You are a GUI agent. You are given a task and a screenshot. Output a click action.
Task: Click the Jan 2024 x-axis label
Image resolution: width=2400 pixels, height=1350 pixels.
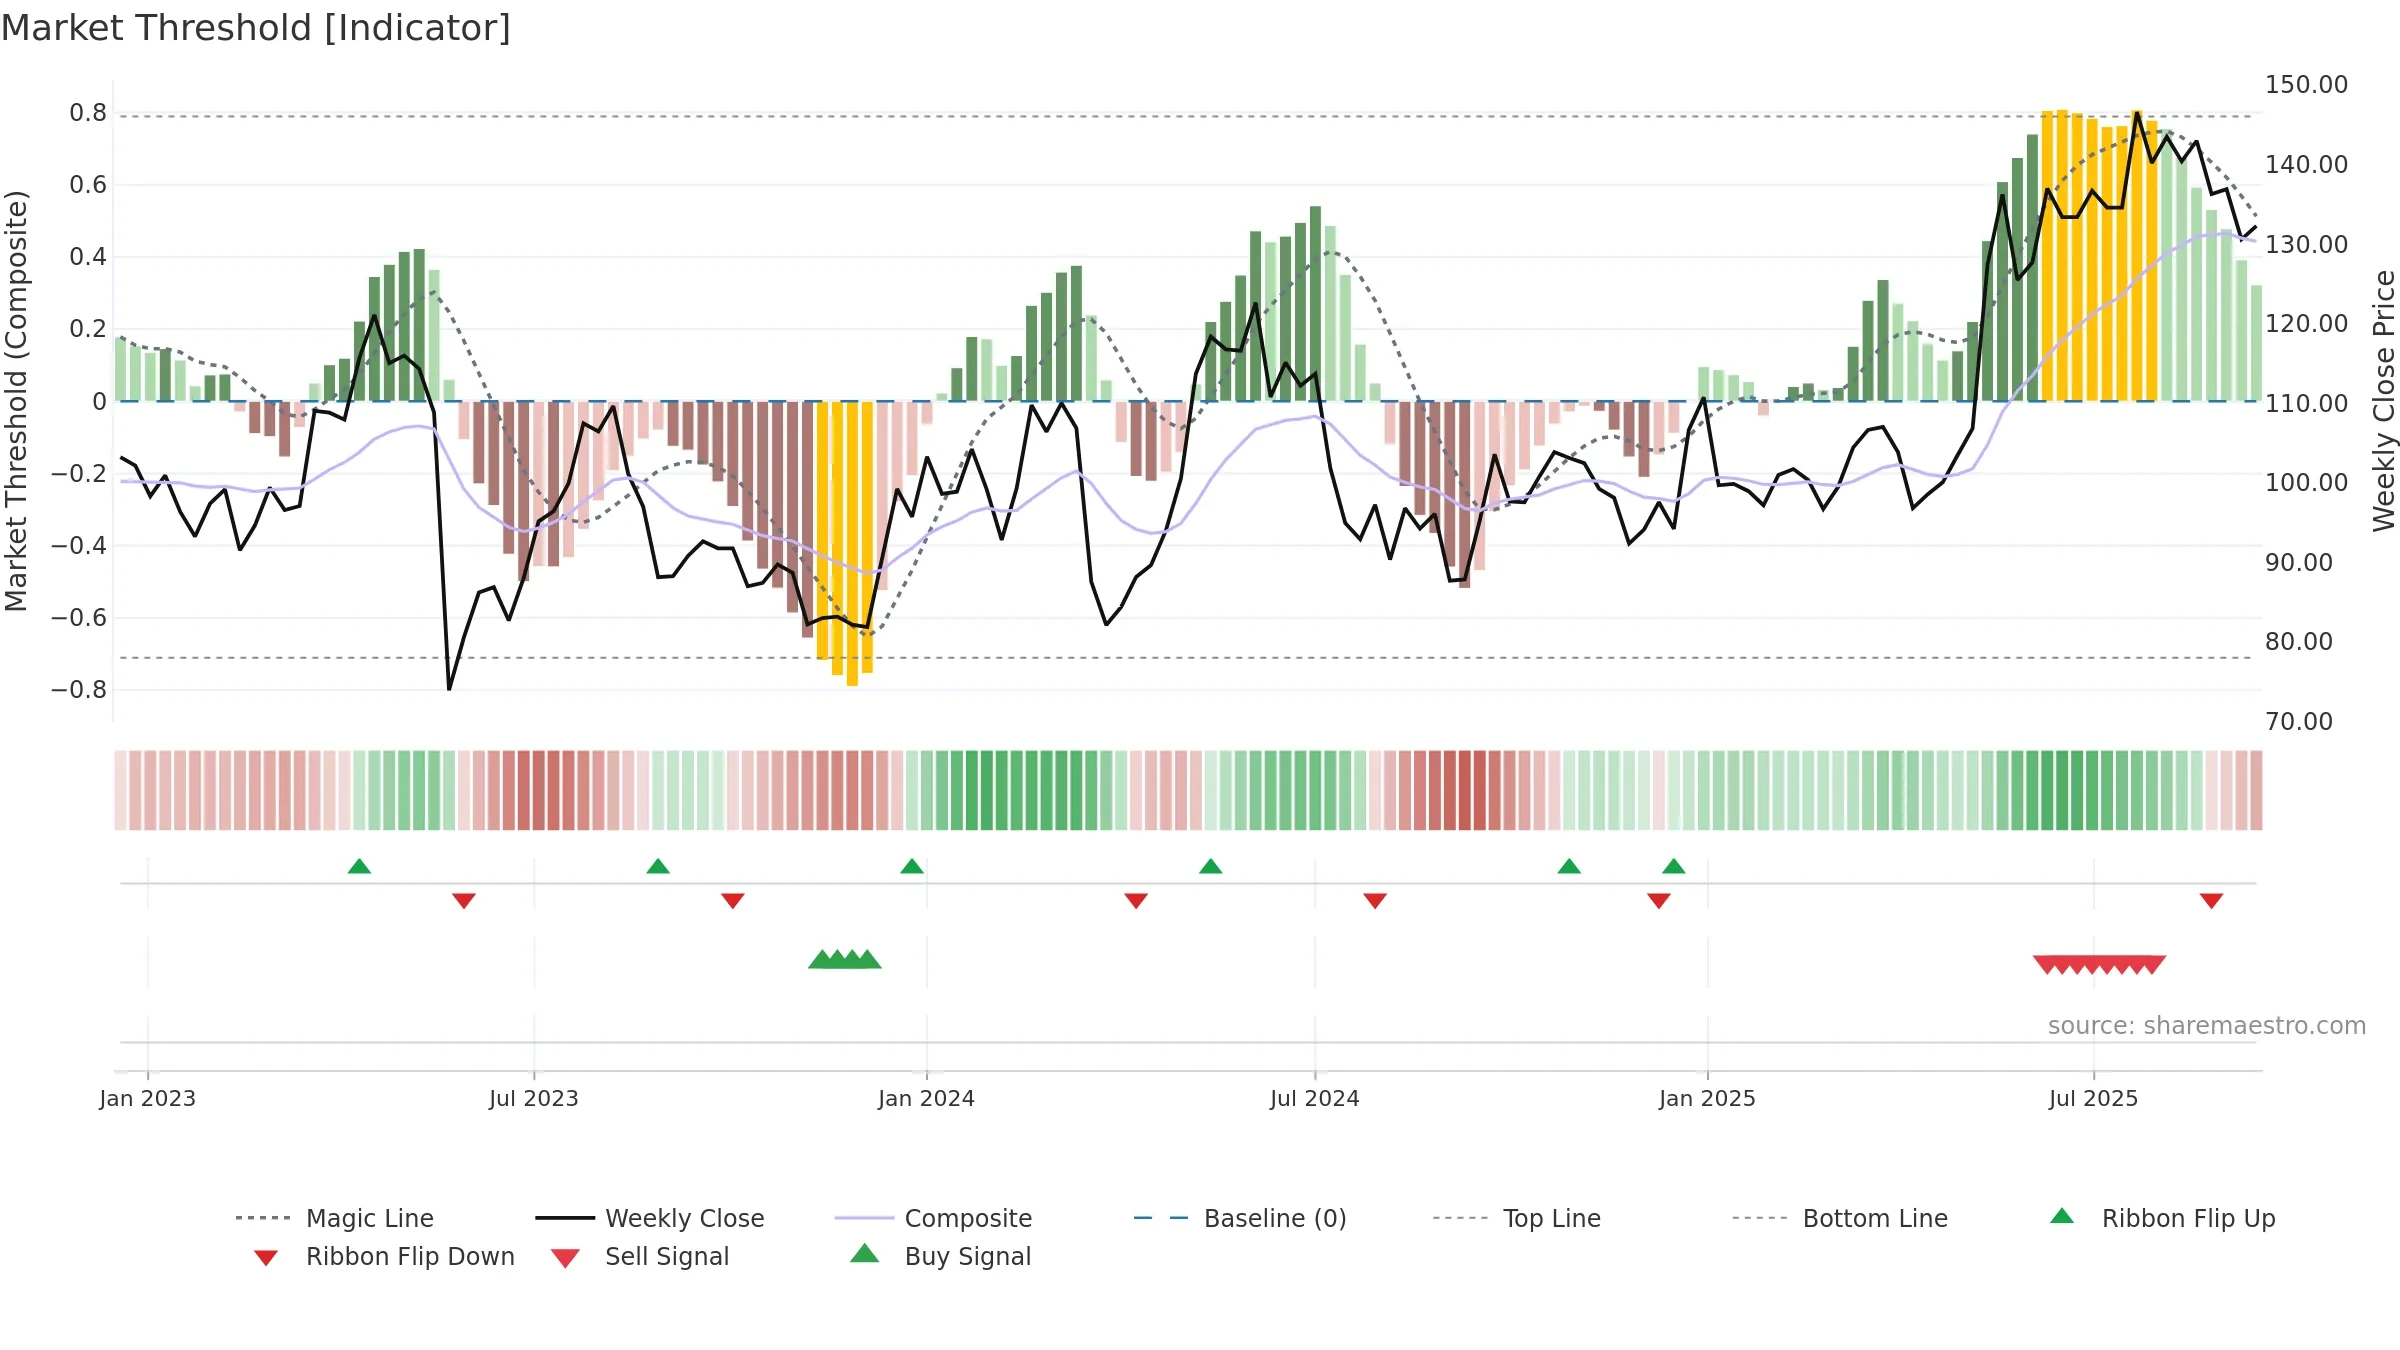tap(927, 1098)
